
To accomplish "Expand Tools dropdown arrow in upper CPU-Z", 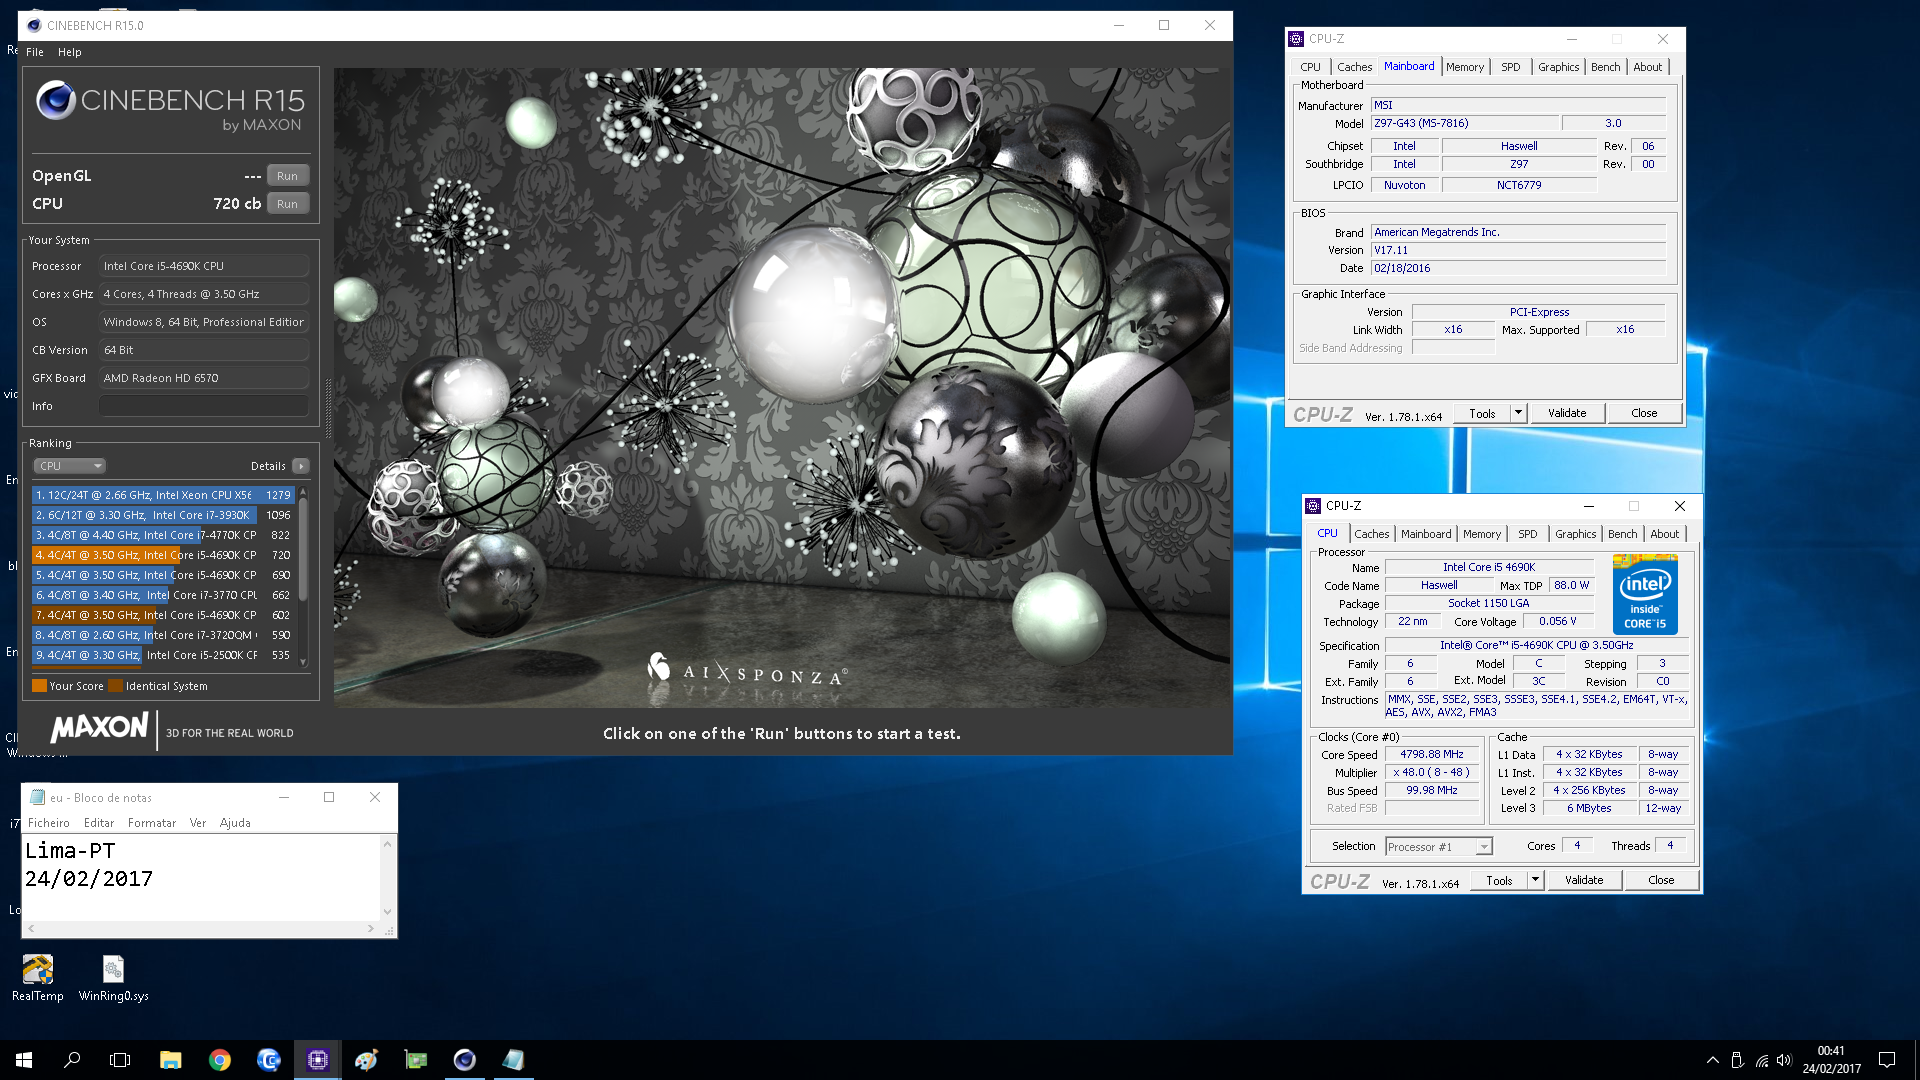I will click(x=1518, y=413).
